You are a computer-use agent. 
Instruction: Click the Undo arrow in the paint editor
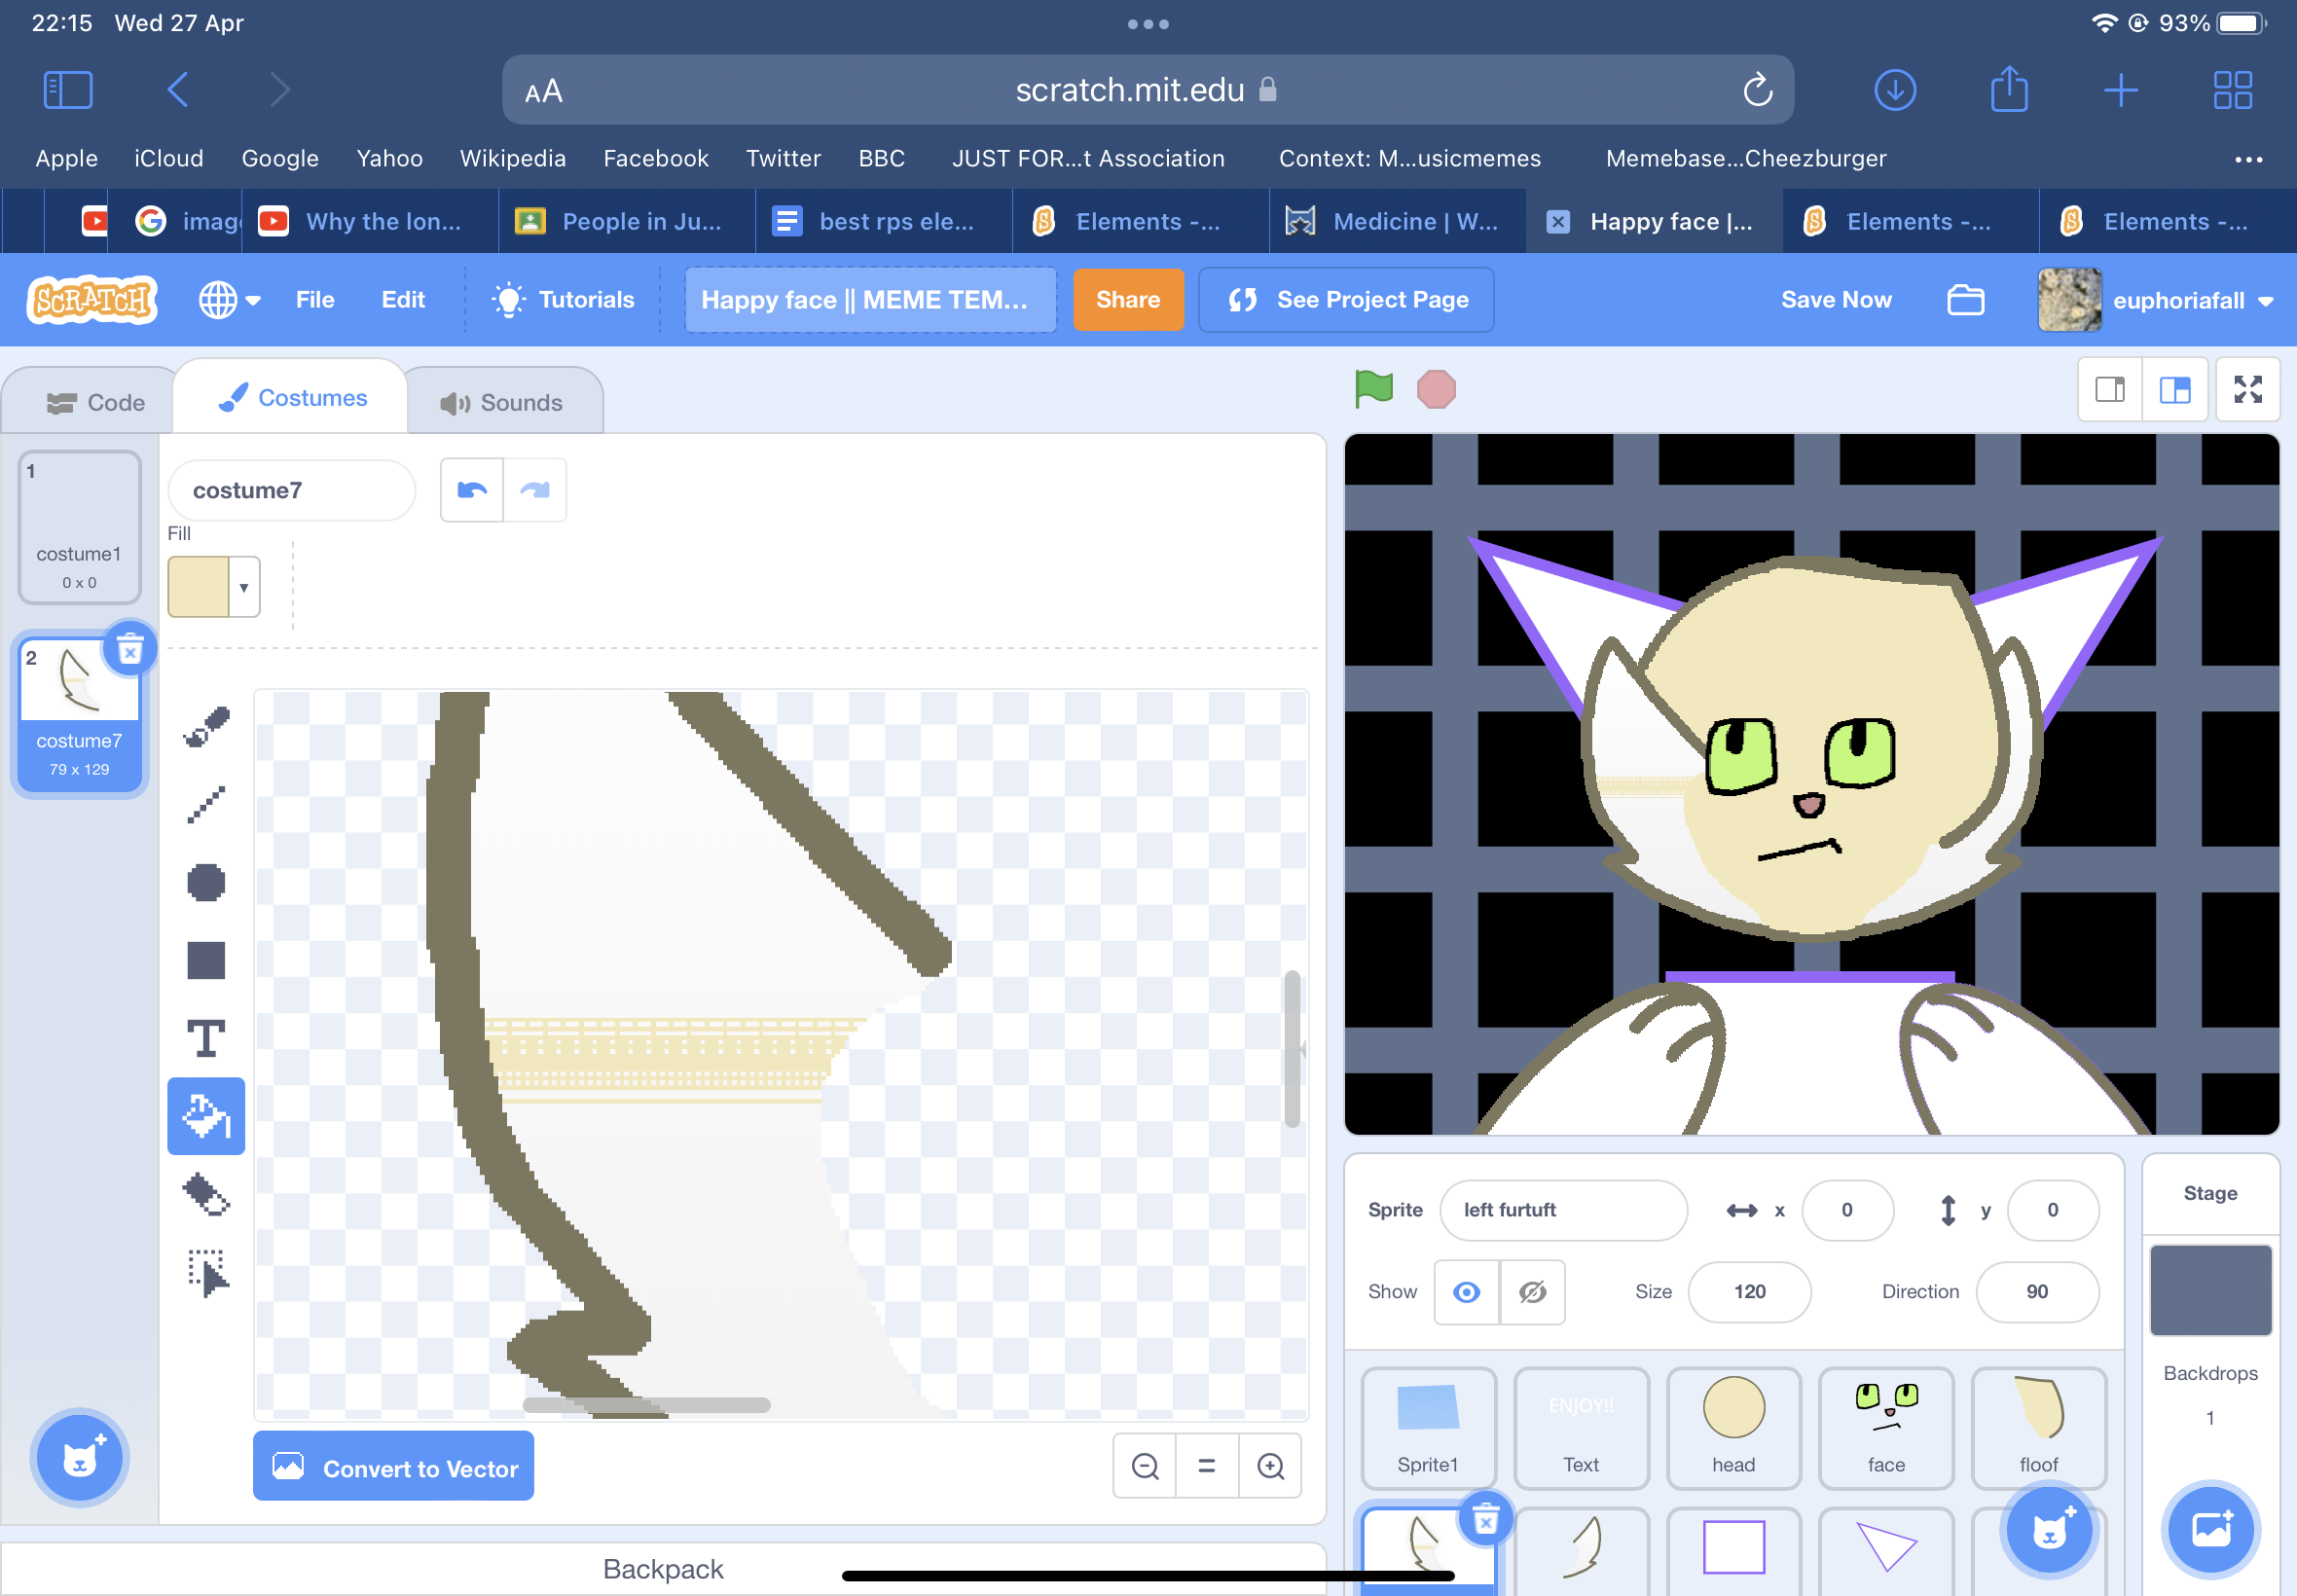[x=470, y=489]
